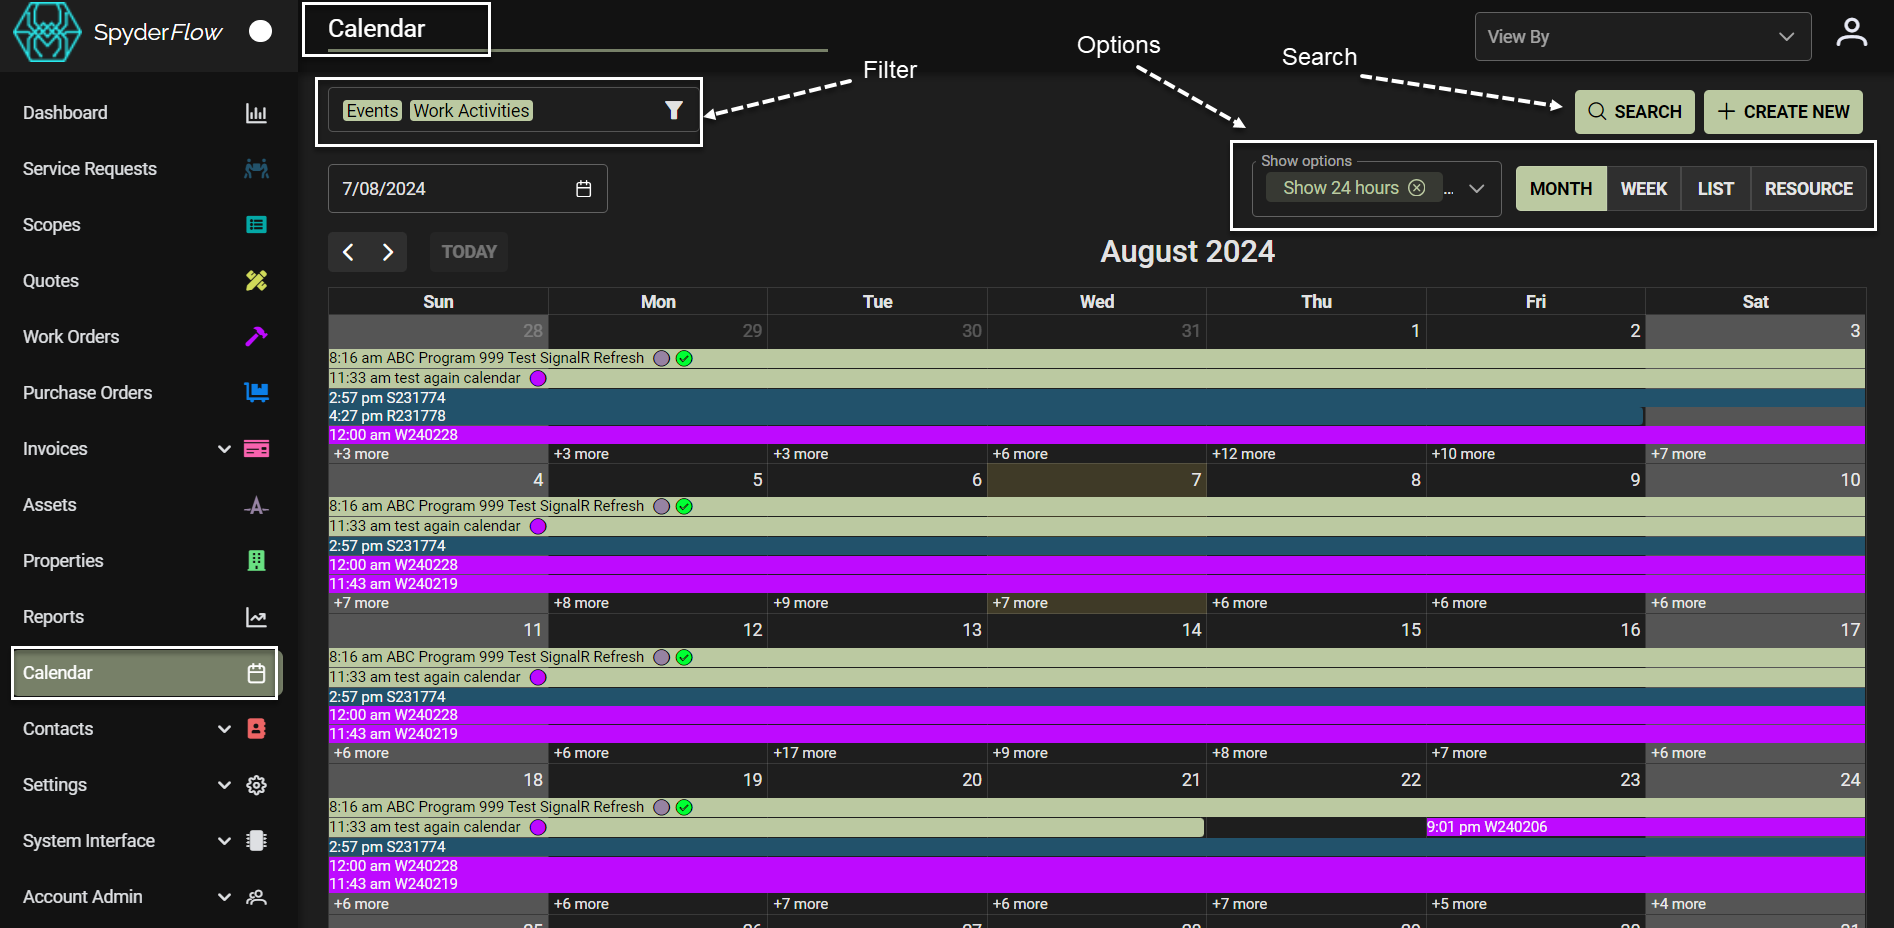Screen dimensions: 1894x928
Task: Click the Properties building icon
Action: pyautogui.click(x=256, y=561)
